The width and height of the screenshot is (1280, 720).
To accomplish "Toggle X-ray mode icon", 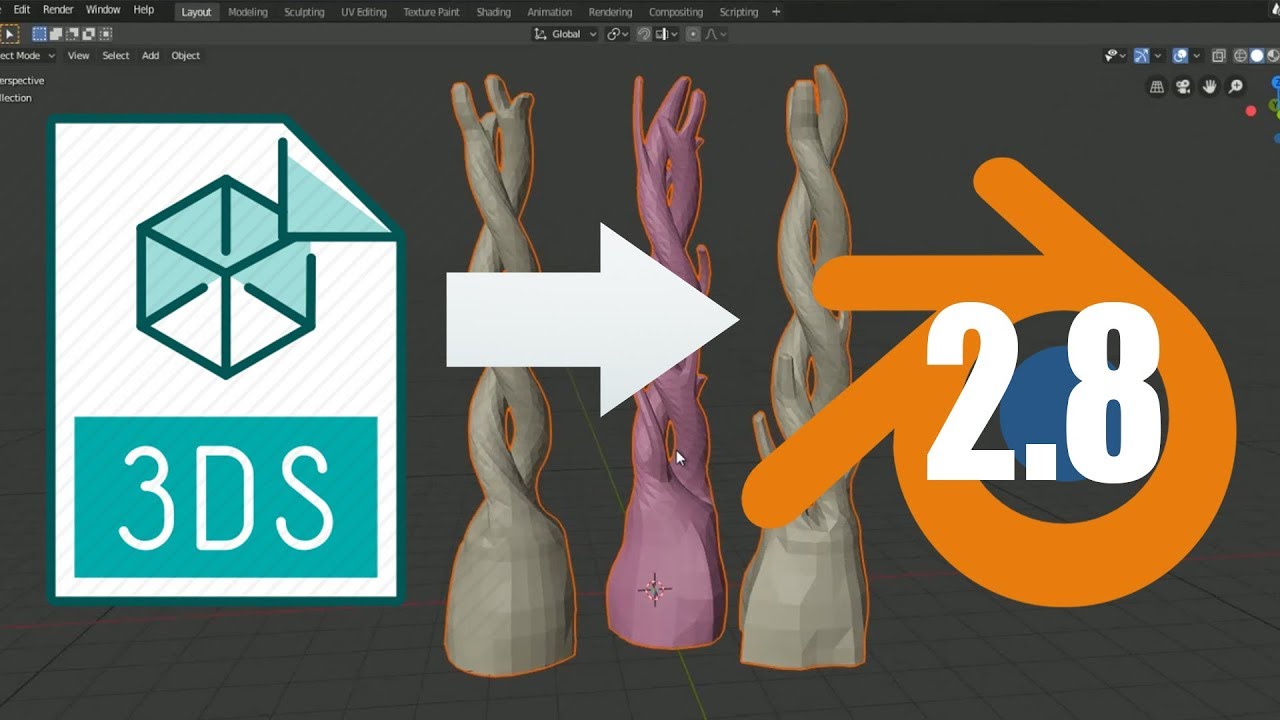I will tap(1219, 56).
